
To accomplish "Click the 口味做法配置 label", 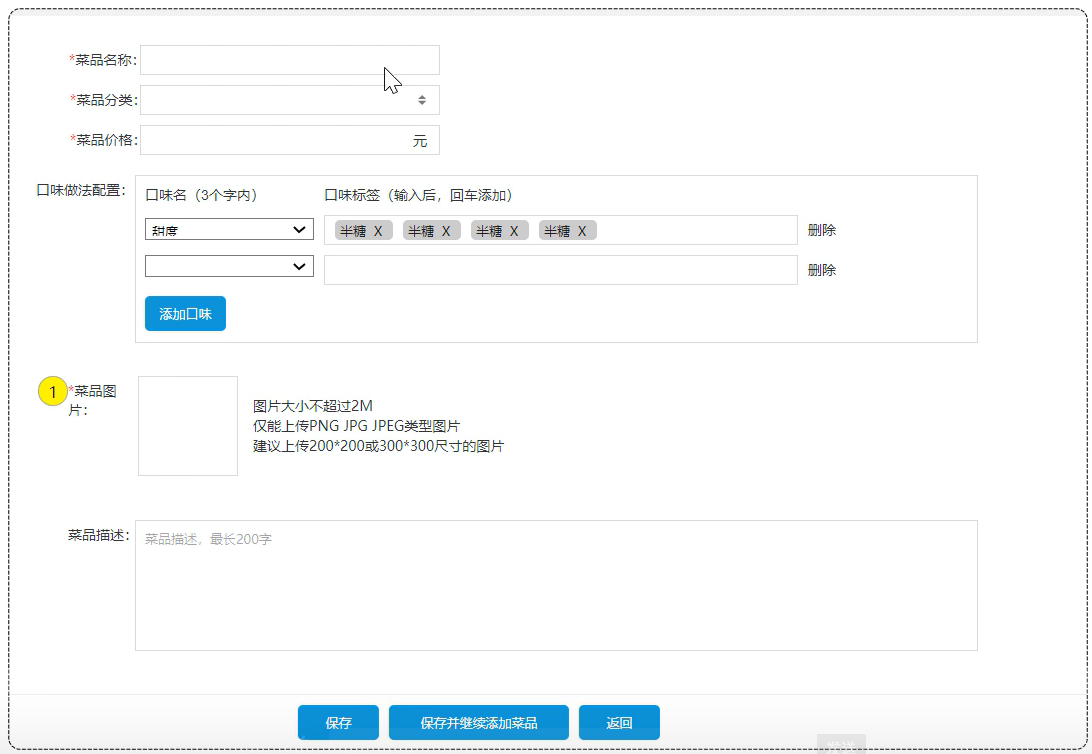I will pyautogui.click(x=81, y=190).
